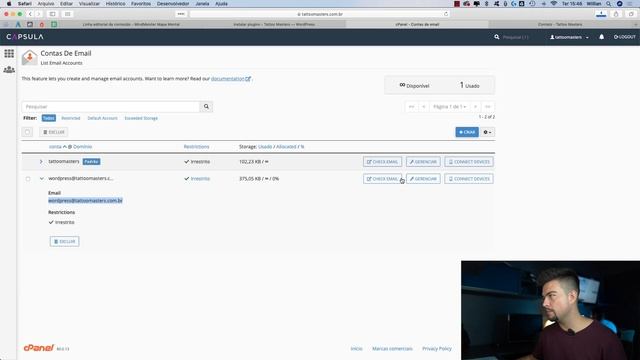The width and height of the screenshot is (640, 360).
Task: Click Logout in the header
Action: (x=624, y=37)
